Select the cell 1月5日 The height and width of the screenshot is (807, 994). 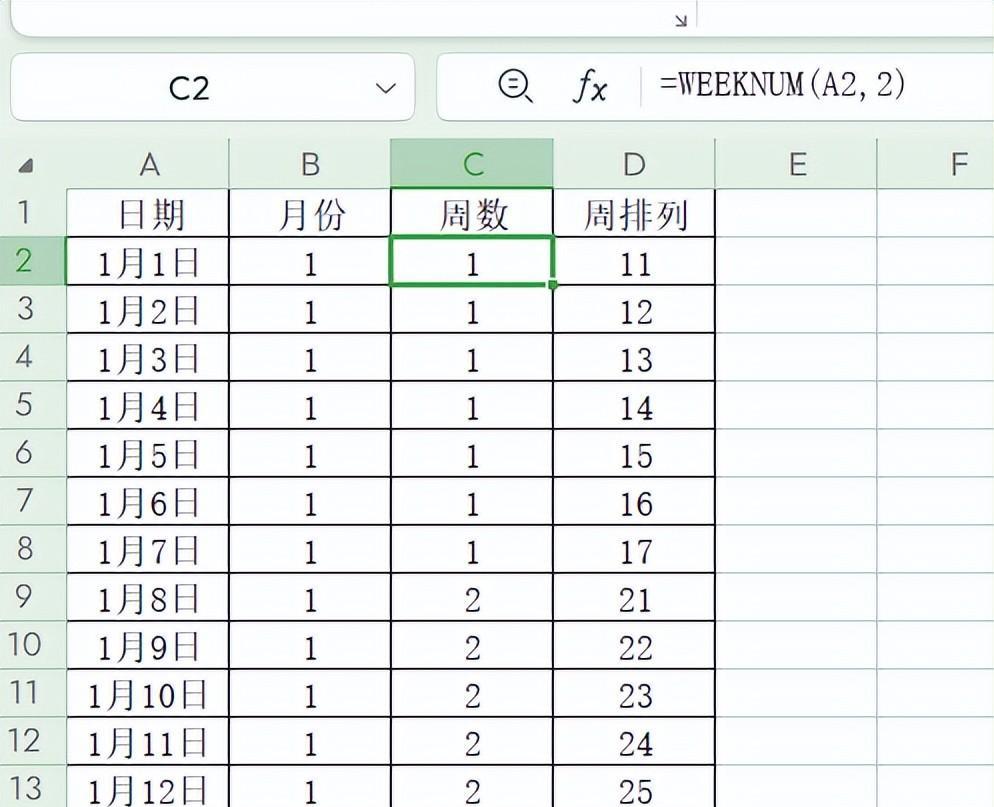pyautogui.click(x=148, y=453)
